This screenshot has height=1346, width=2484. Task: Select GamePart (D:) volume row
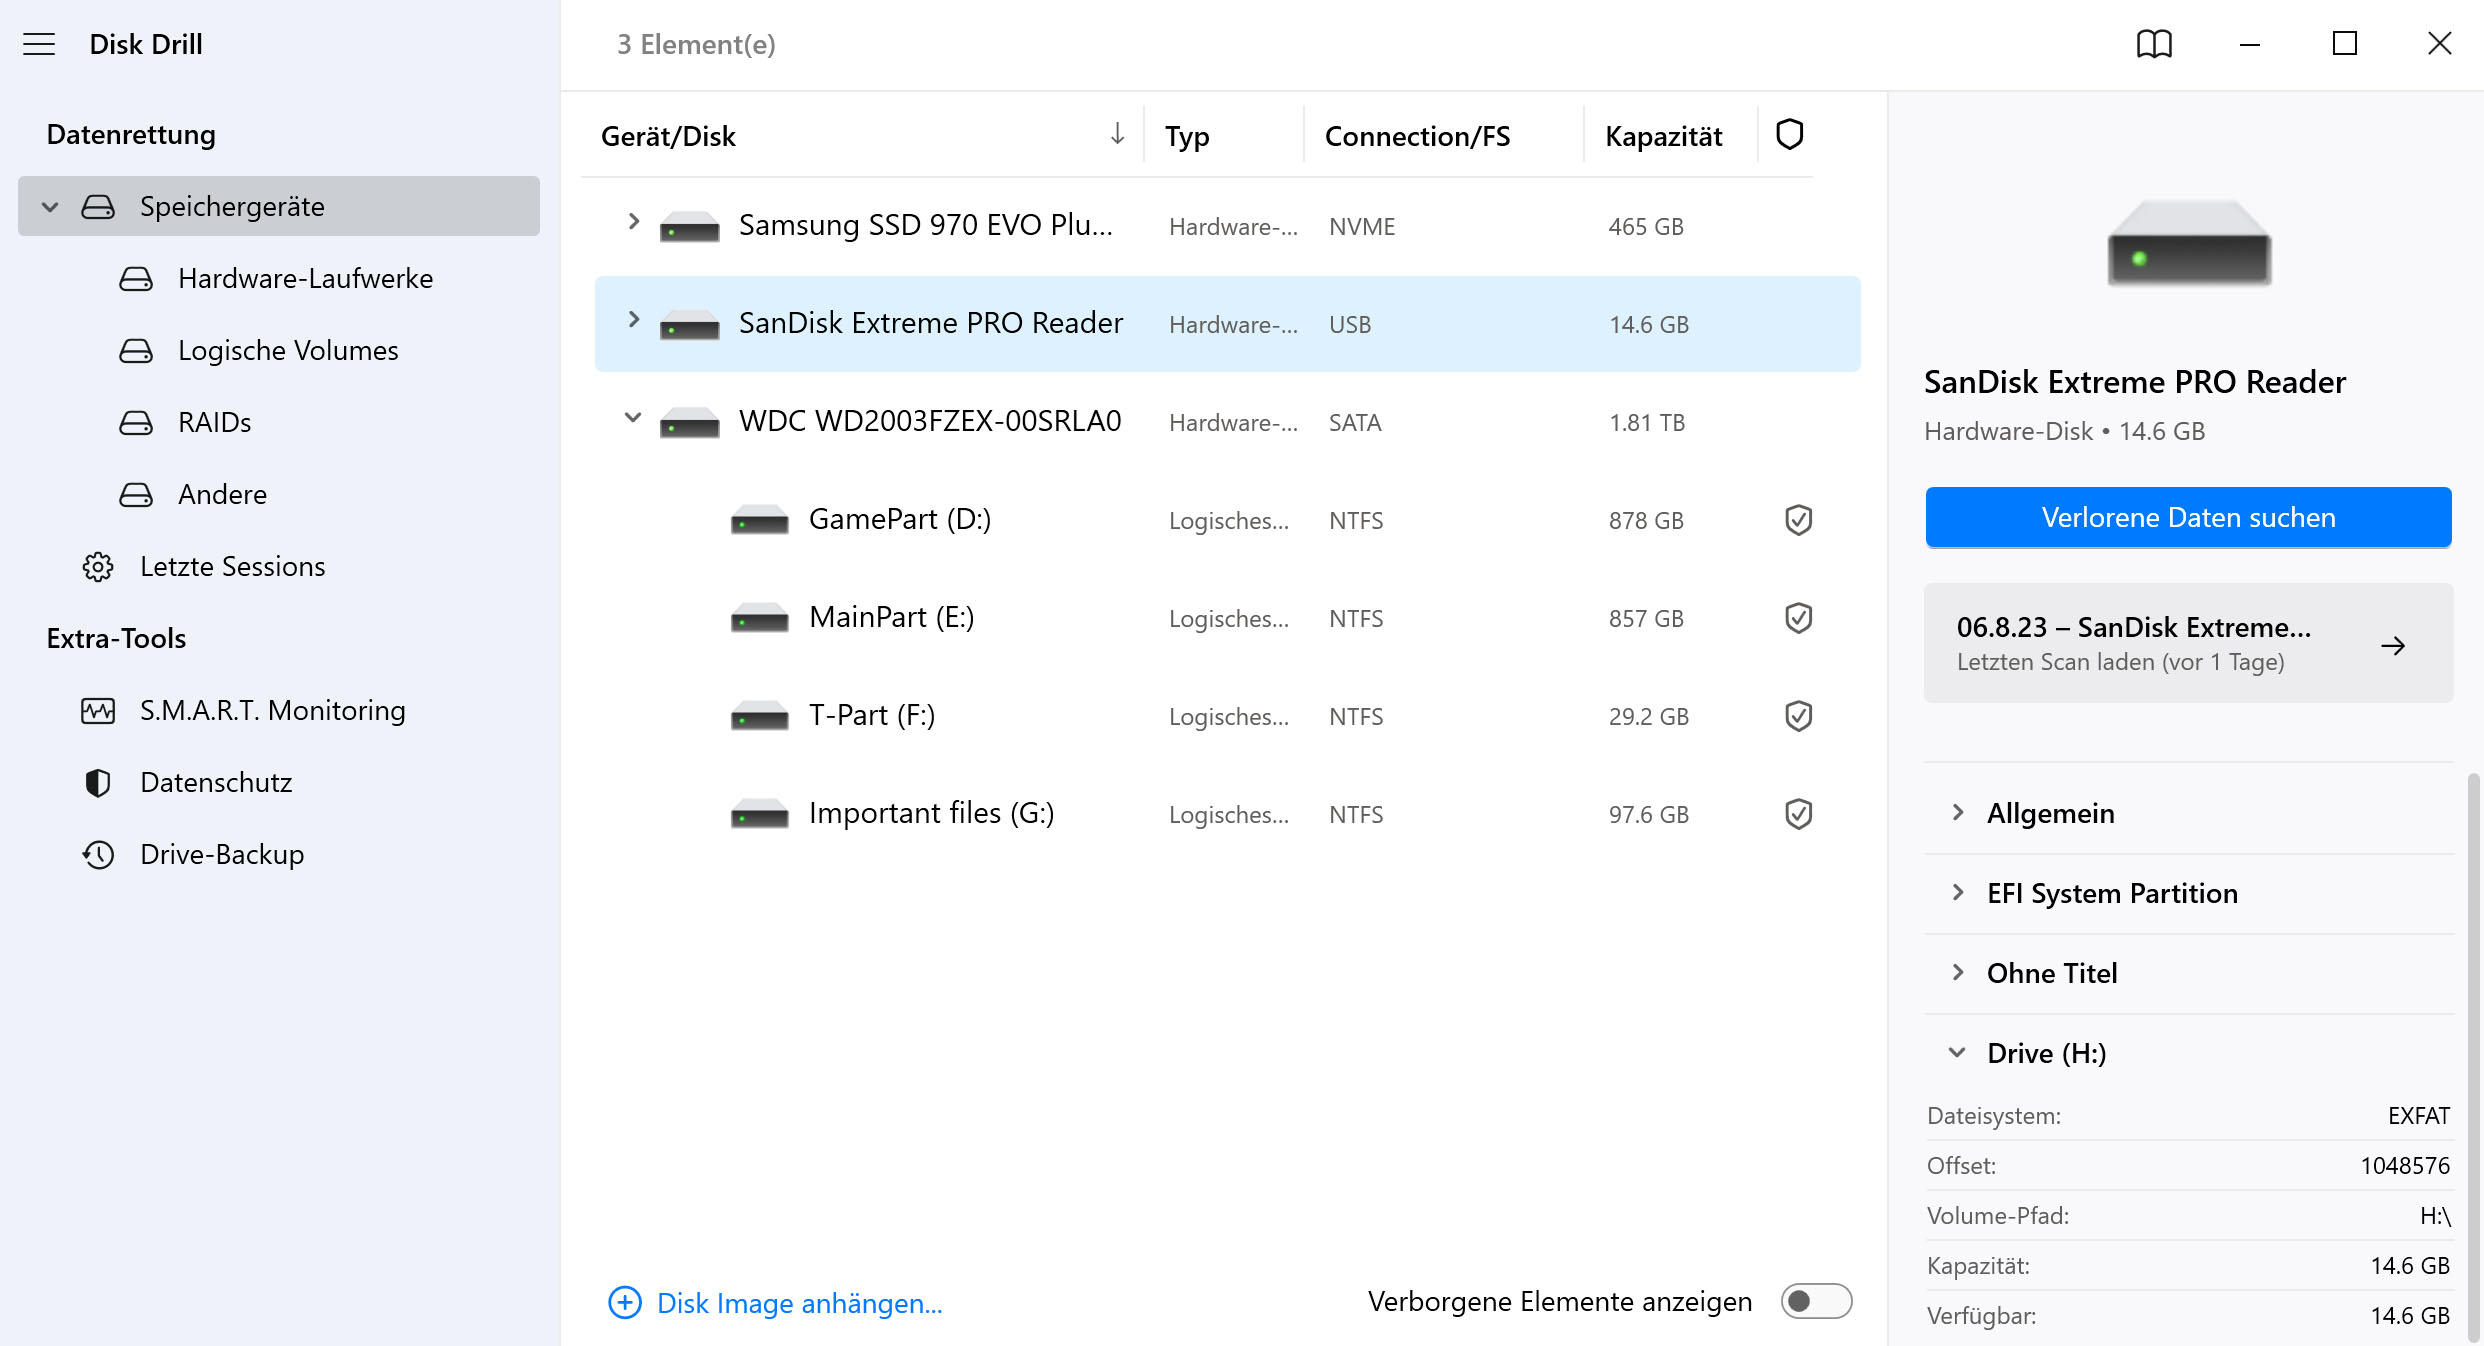tap(1227, 520)
